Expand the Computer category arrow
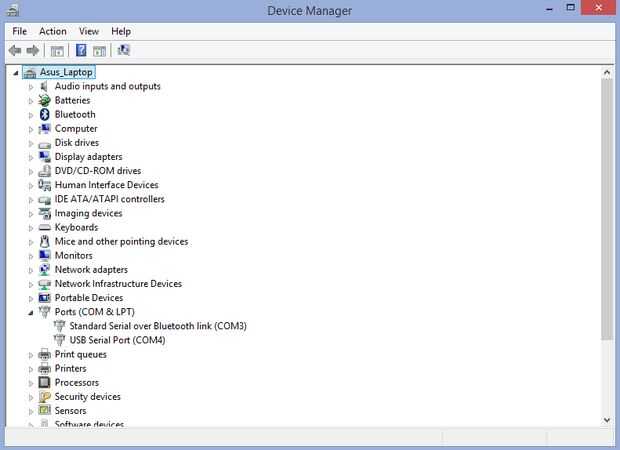 [31, 129]
